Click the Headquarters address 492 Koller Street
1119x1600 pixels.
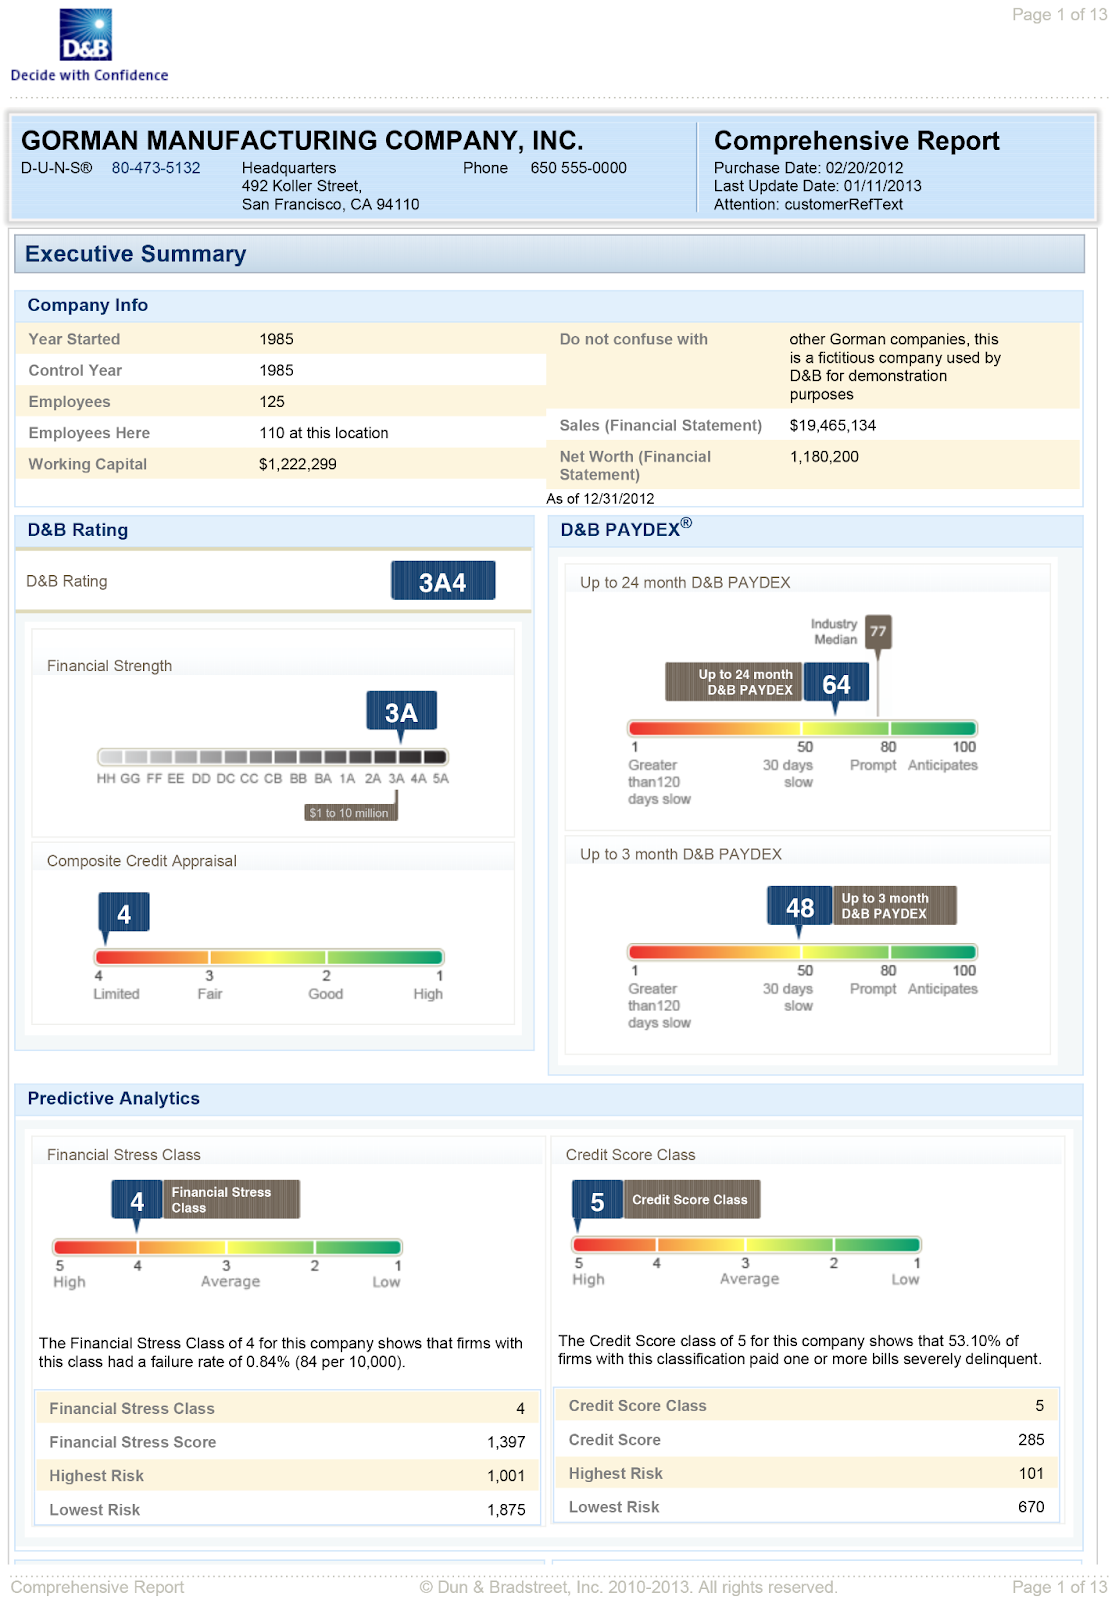301,186
